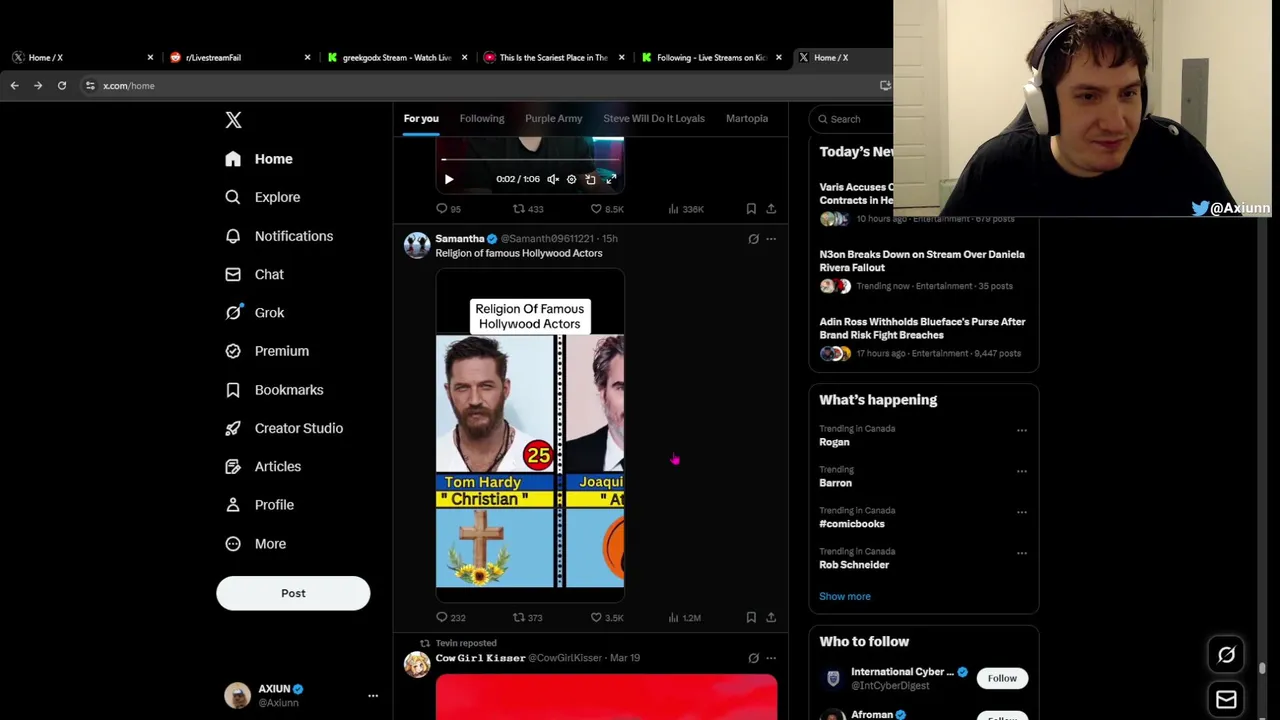The image size is (1280, 720).
Task: View analytics for post with 336K views
Action: tap(686, 209)
